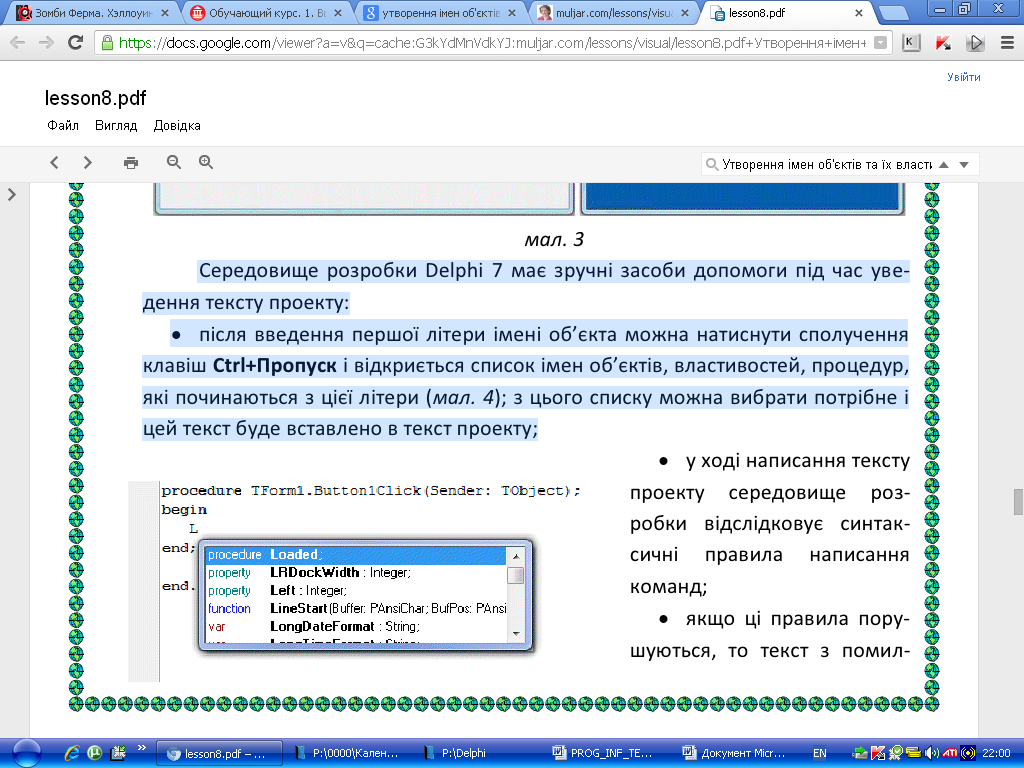Click the play-arrow extension icon
Screen dimensions: 1024x768
(x=975, y=43)
